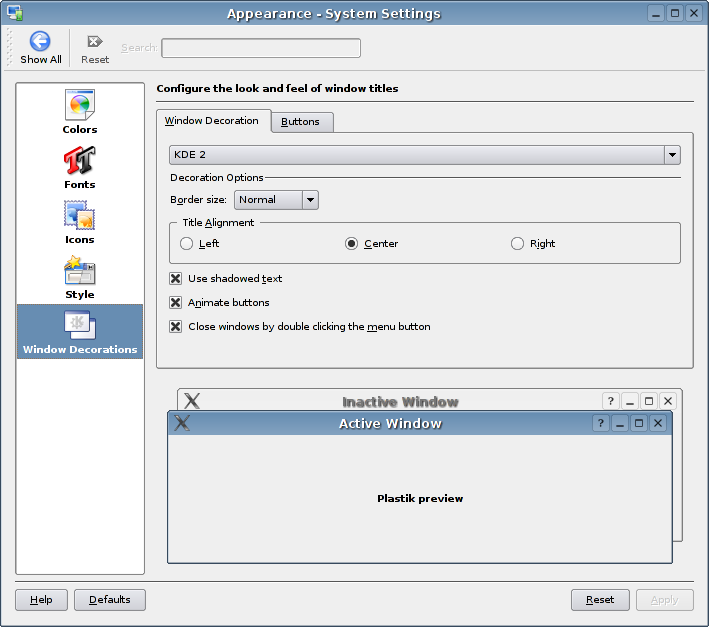Screen dimensions: 709x627
Task: Click minimize on Active Window preview
Action: (620, 423)
